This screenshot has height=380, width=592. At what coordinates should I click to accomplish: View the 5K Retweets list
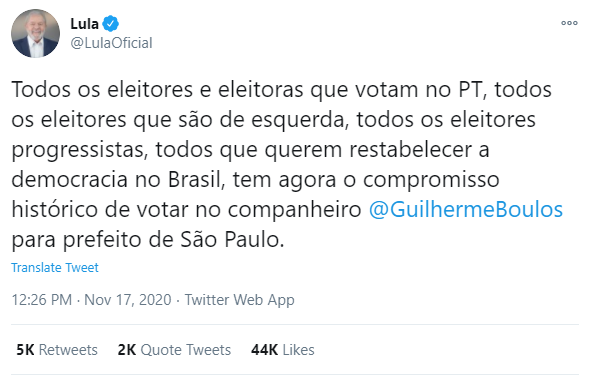point(57,350)
